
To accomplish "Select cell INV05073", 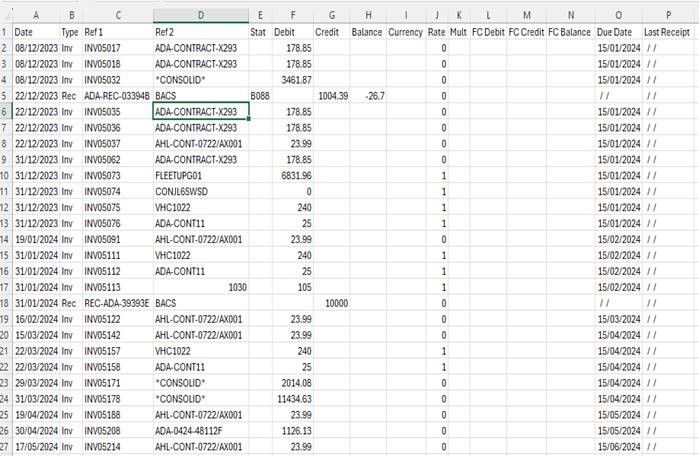I will [118, 176].
